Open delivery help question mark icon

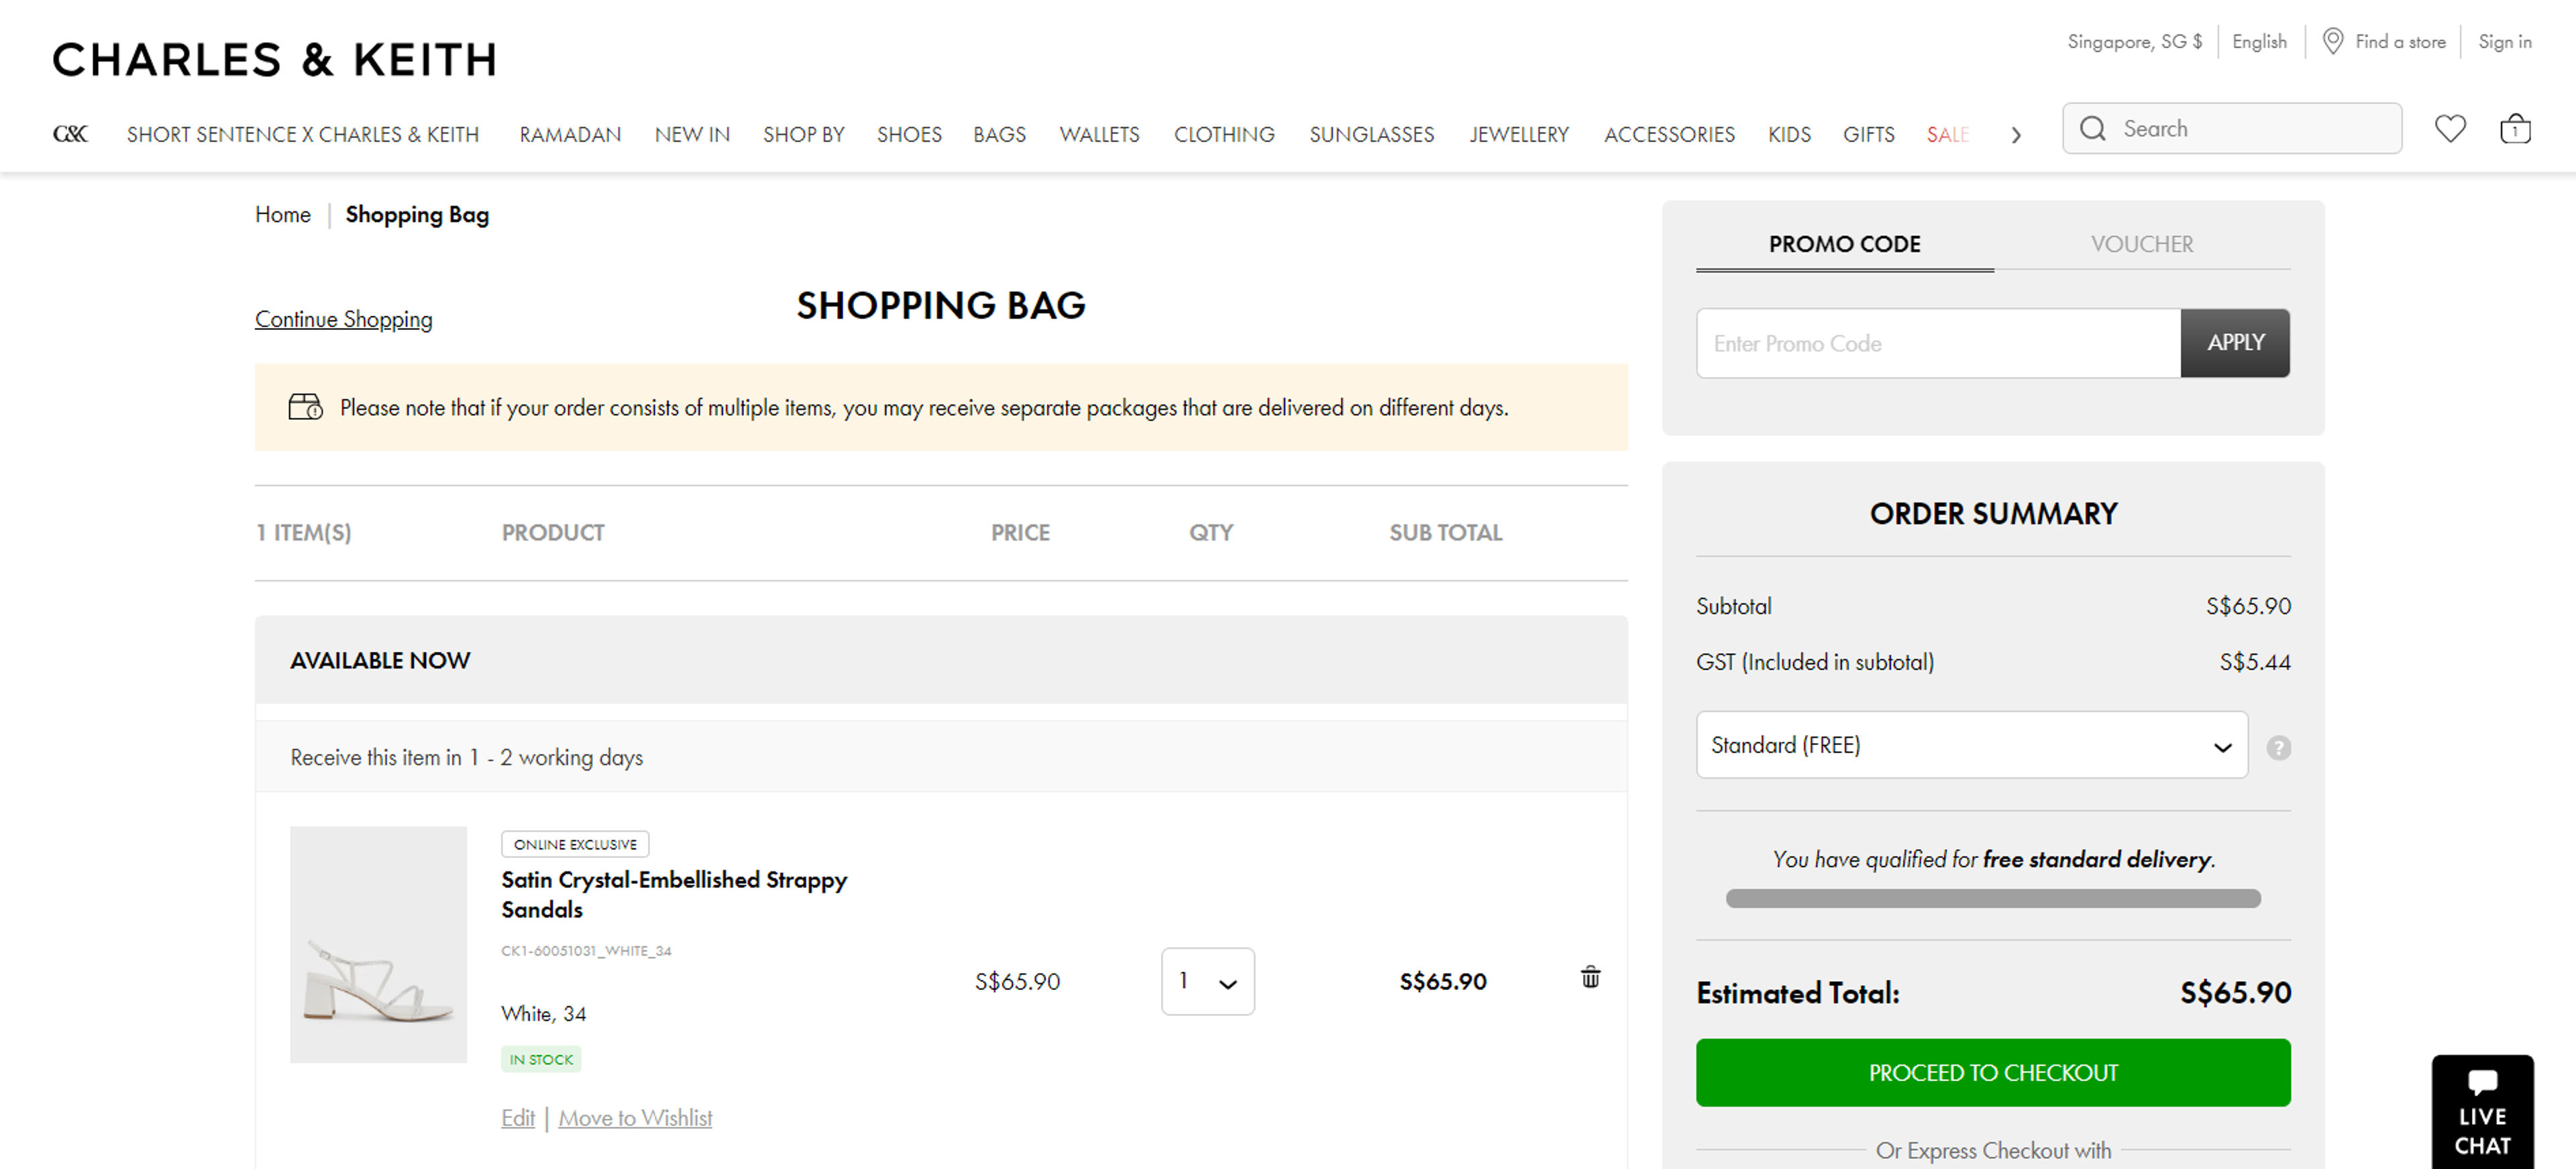click(2278, 747)
